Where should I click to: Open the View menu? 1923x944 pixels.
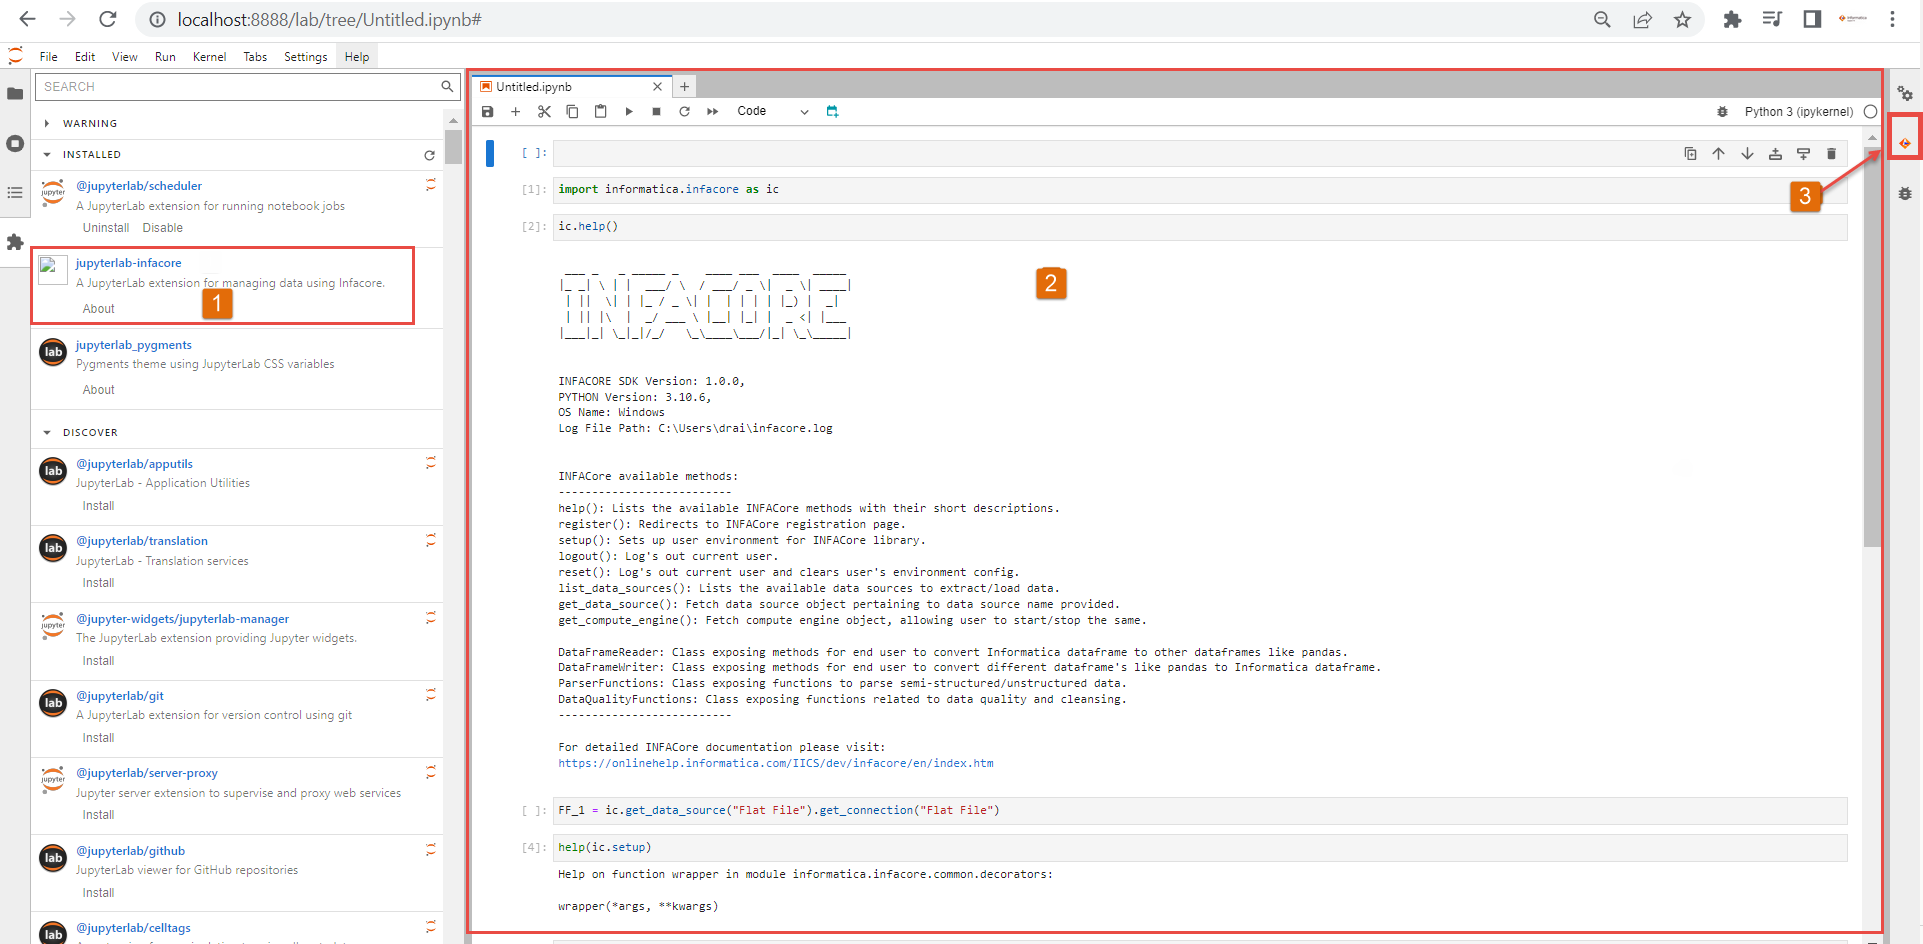pos(125,57)
